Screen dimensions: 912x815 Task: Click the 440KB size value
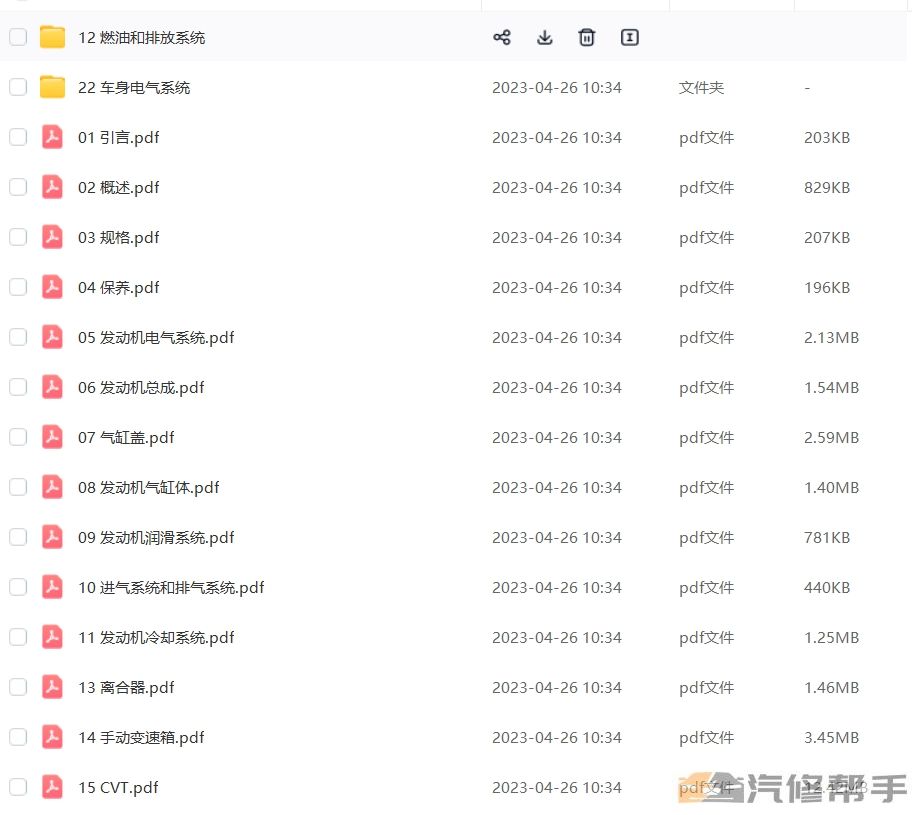826,588
